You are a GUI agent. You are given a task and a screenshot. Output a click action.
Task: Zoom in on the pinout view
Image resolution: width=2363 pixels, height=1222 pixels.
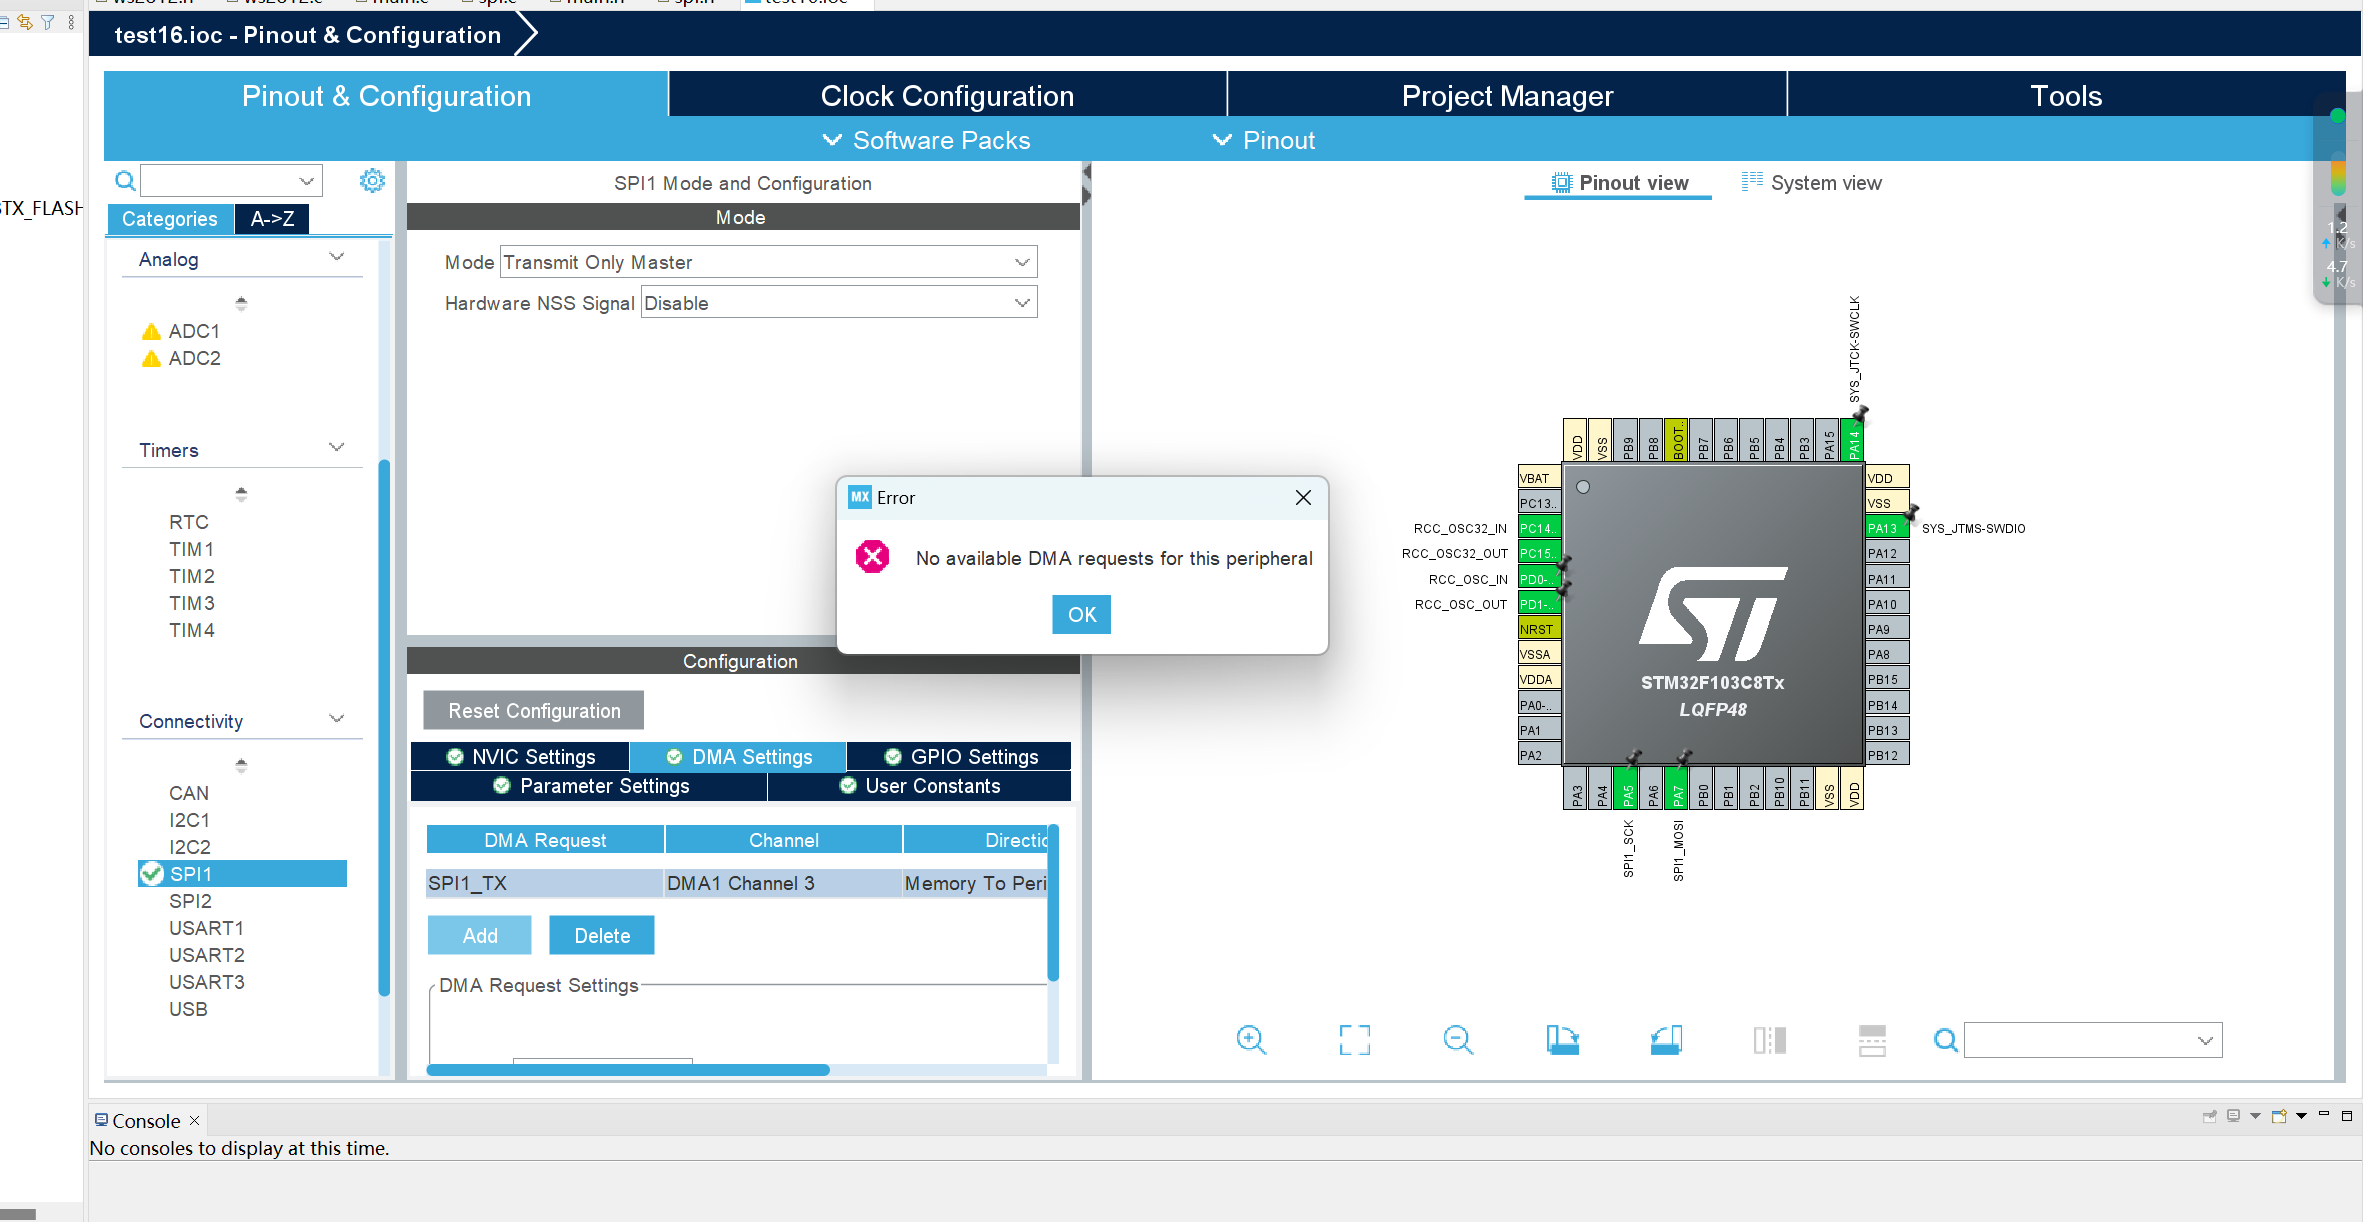(x=1252, y=1040)
